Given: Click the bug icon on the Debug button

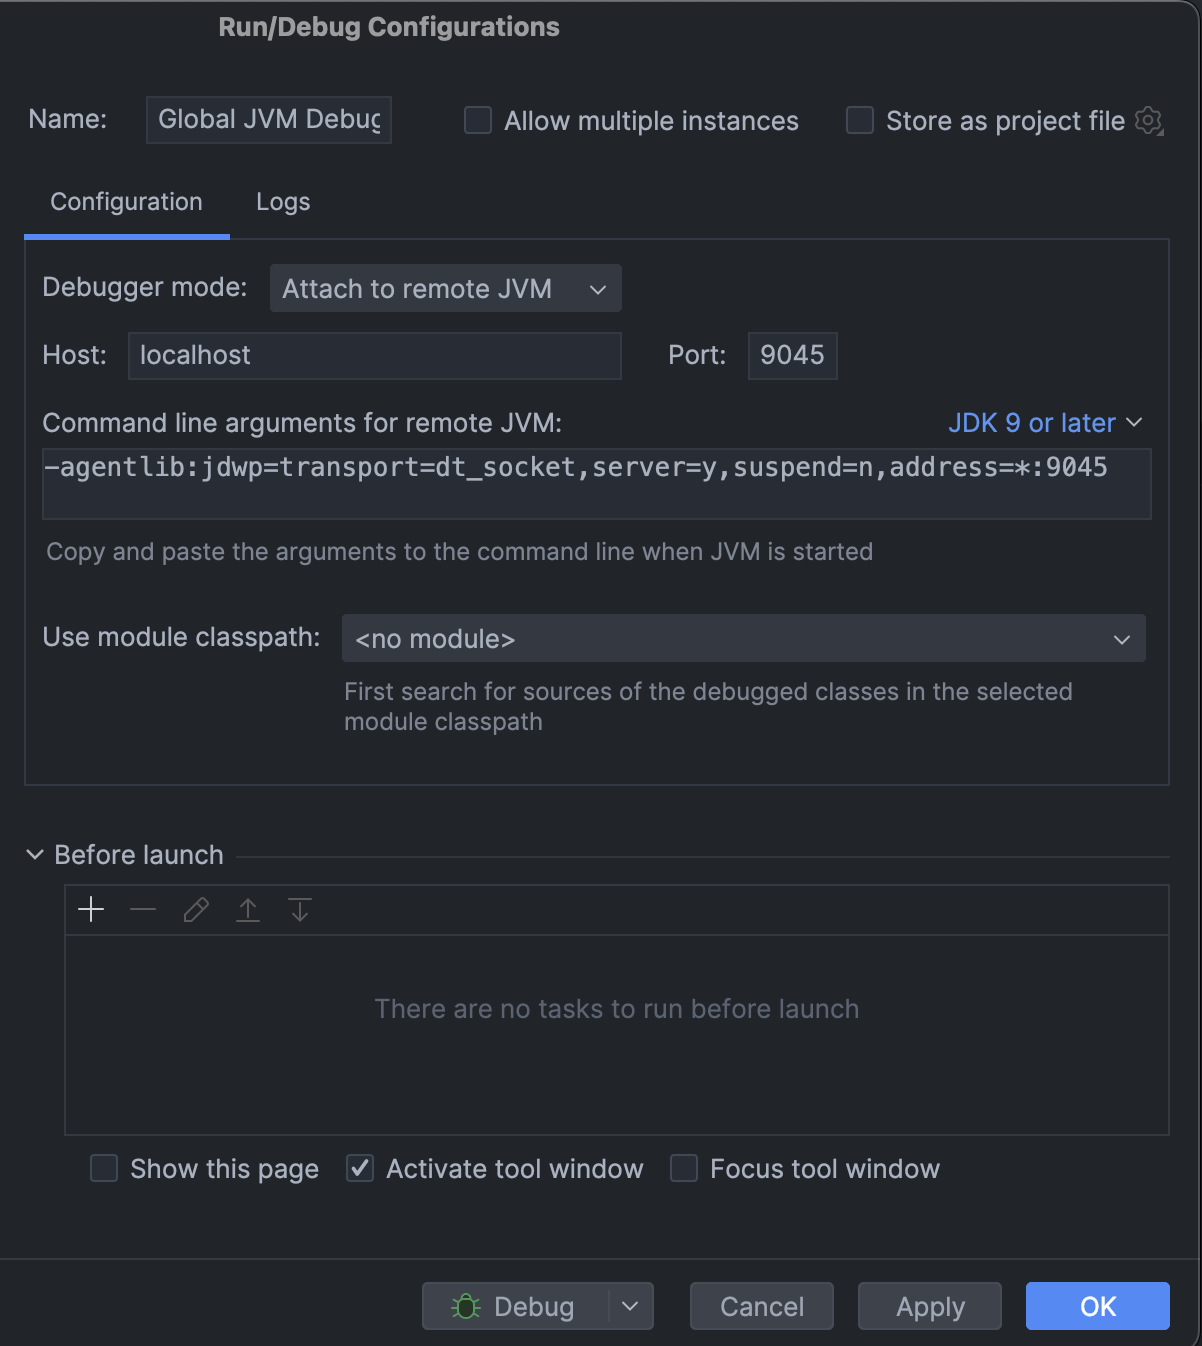Looking at the screenshot, I should (x=466, y=1306).
